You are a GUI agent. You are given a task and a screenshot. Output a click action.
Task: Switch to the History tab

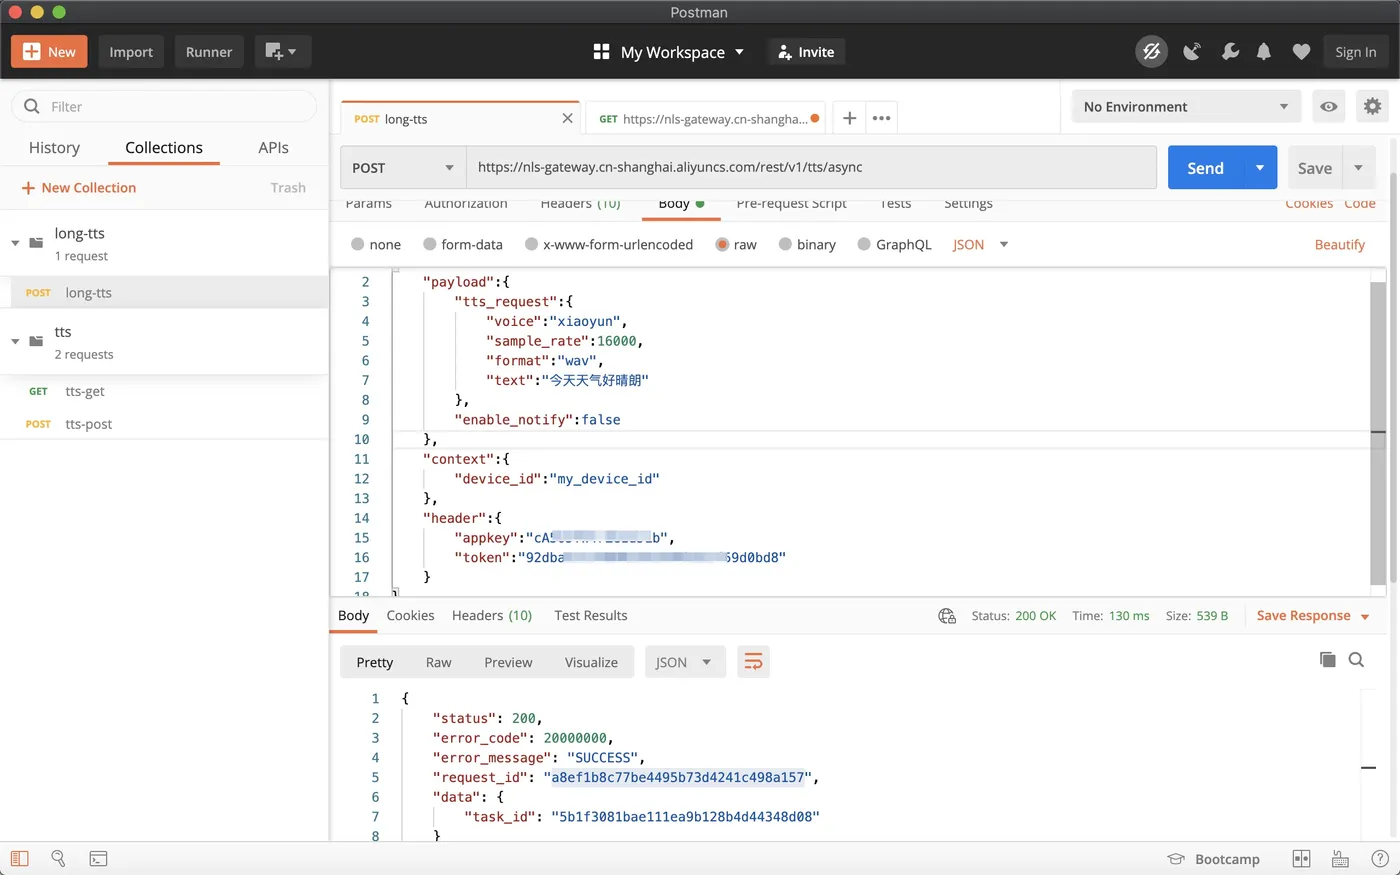pos(54,147)
